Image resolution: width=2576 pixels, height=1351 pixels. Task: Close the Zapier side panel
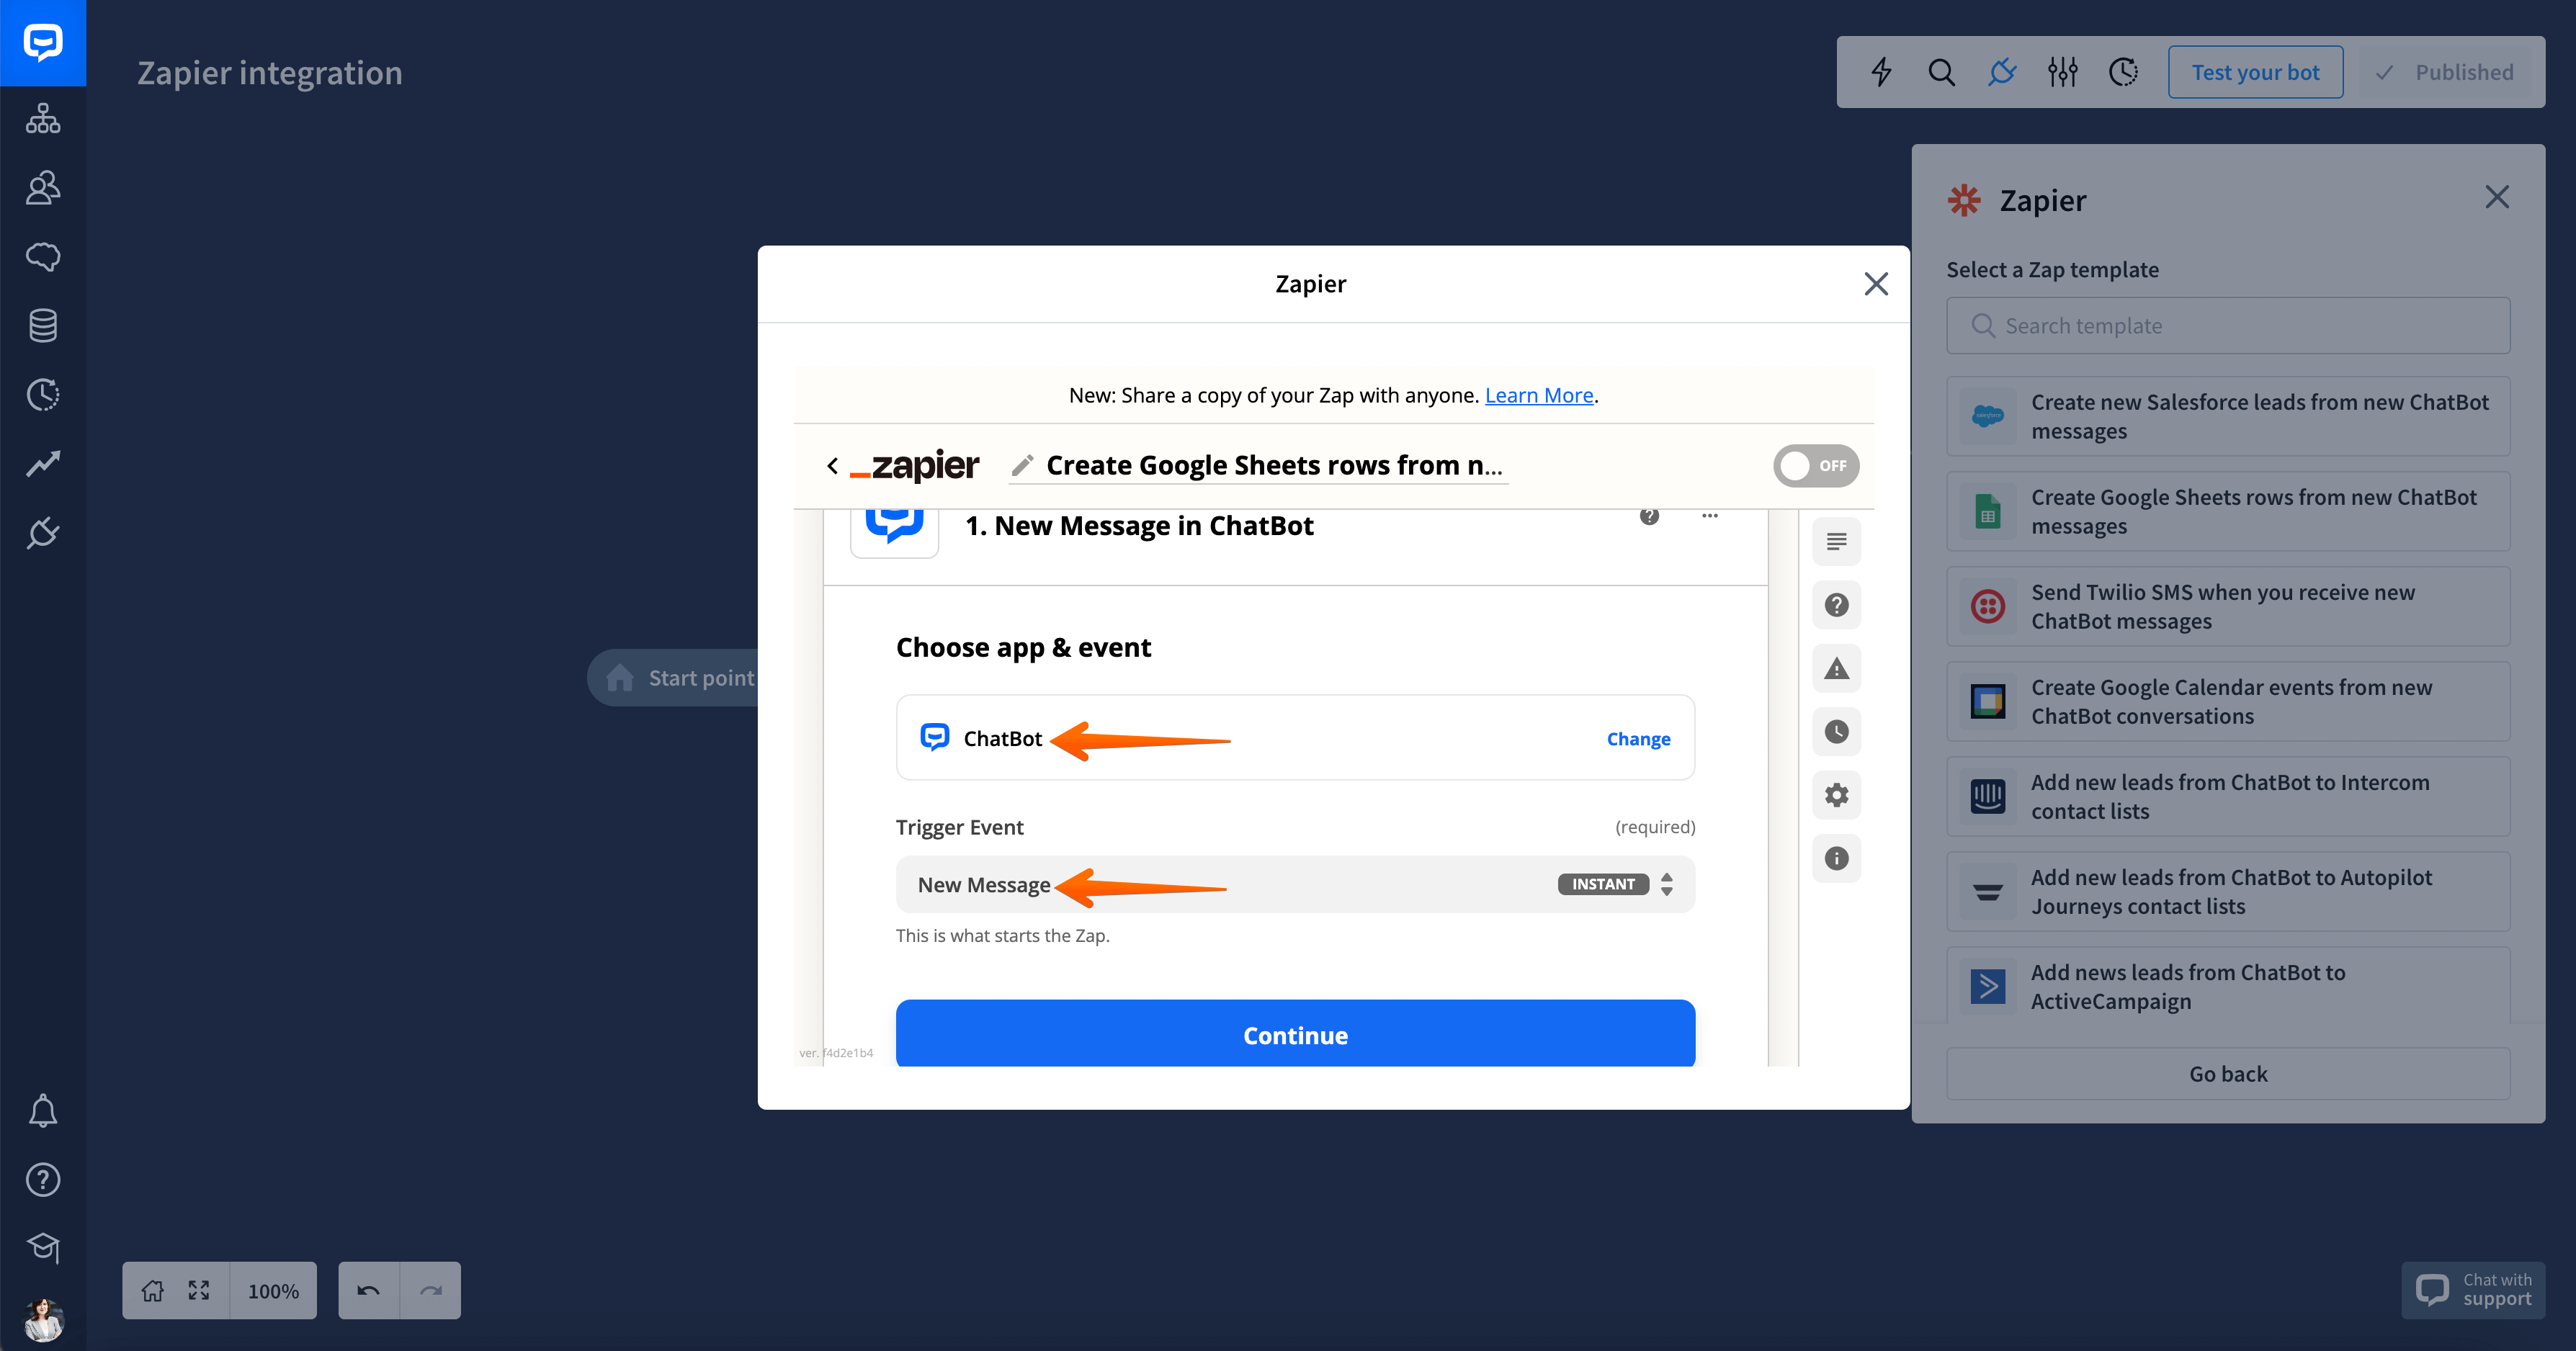tap(2497, 197)
